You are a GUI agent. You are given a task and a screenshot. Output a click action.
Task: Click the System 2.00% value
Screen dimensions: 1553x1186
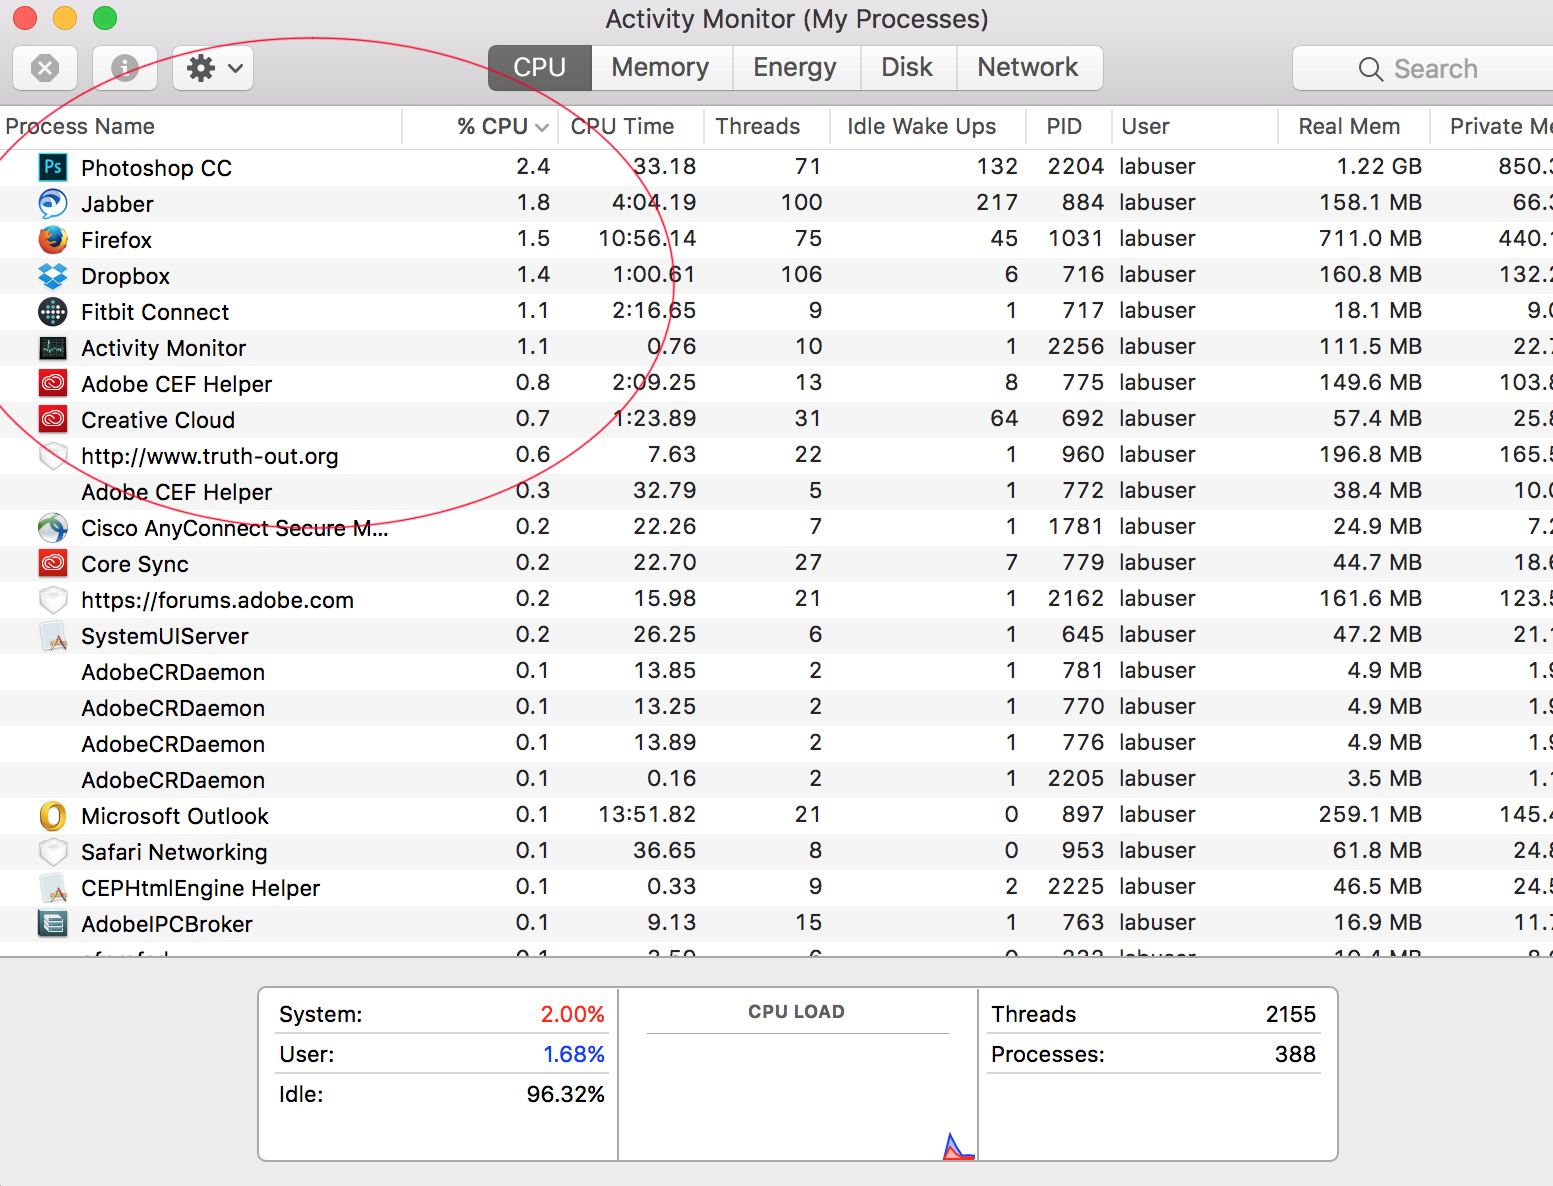(x=572, y=1014)
